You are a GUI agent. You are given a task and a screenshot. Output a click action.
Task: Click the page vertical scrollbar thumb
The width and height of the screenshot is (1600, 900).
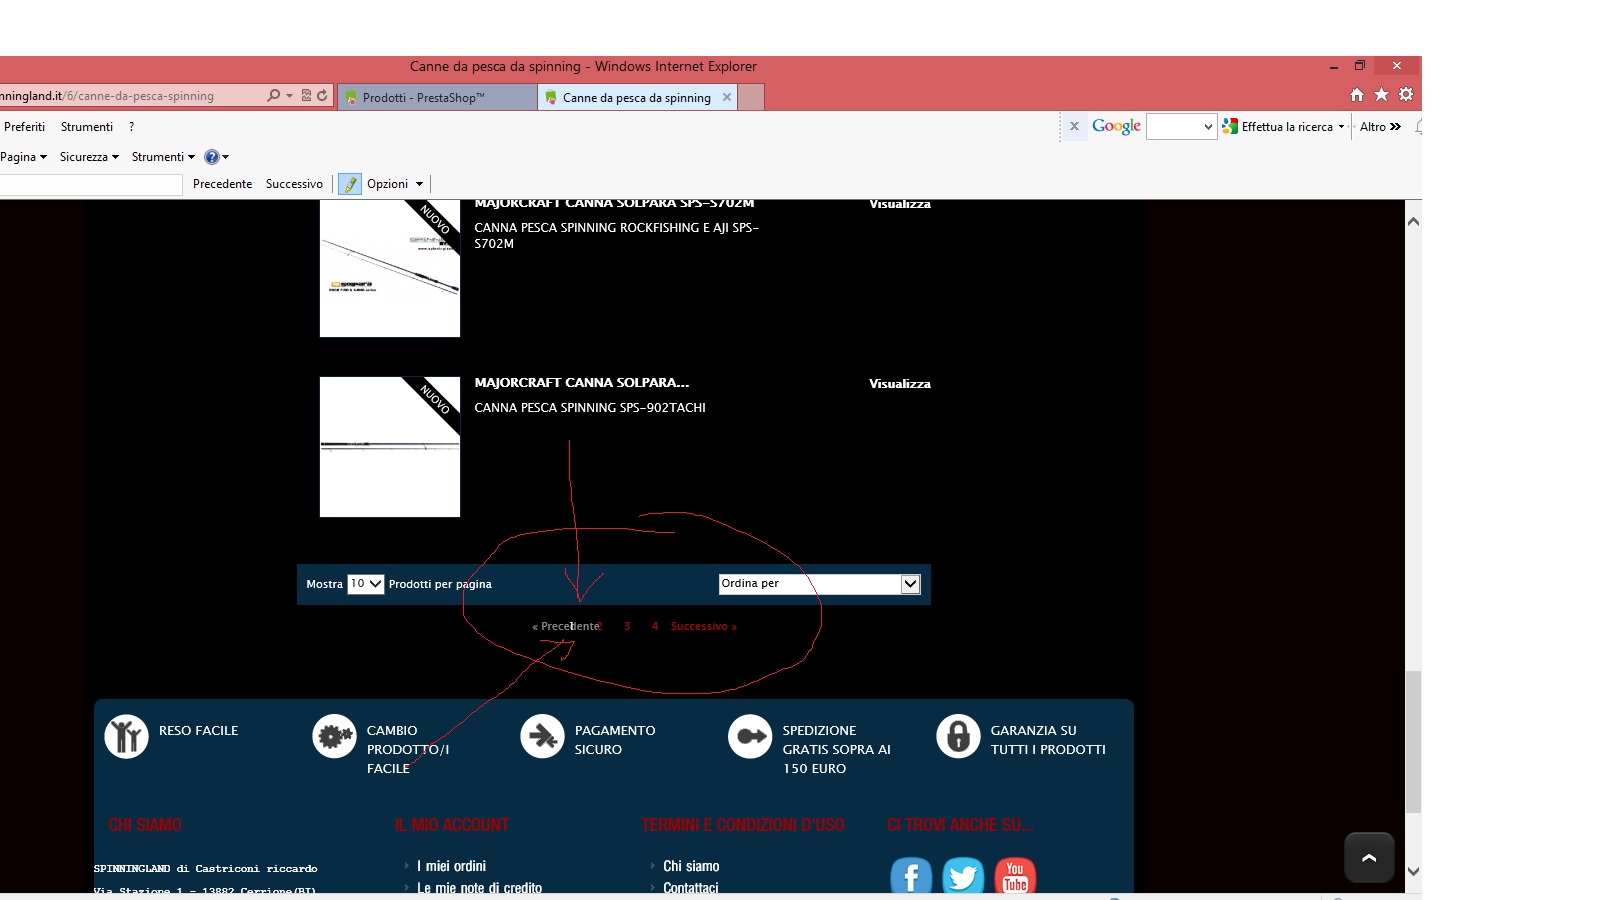point(1413,742)
